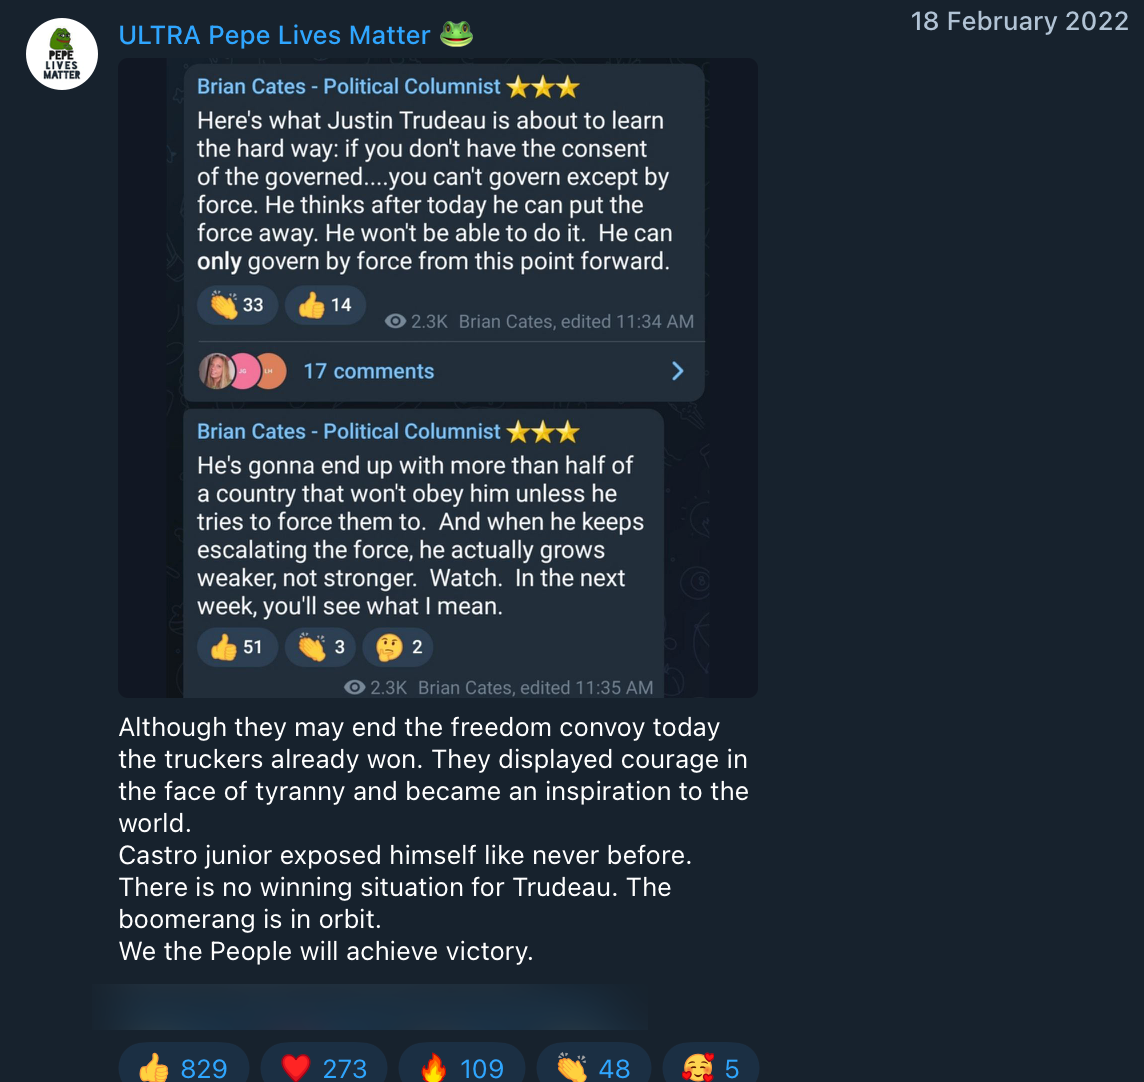The height and width of the screenshot is (1082, 1144).
Task: Toggle the fire reaction with 109
Action: tap(461, 1068)
